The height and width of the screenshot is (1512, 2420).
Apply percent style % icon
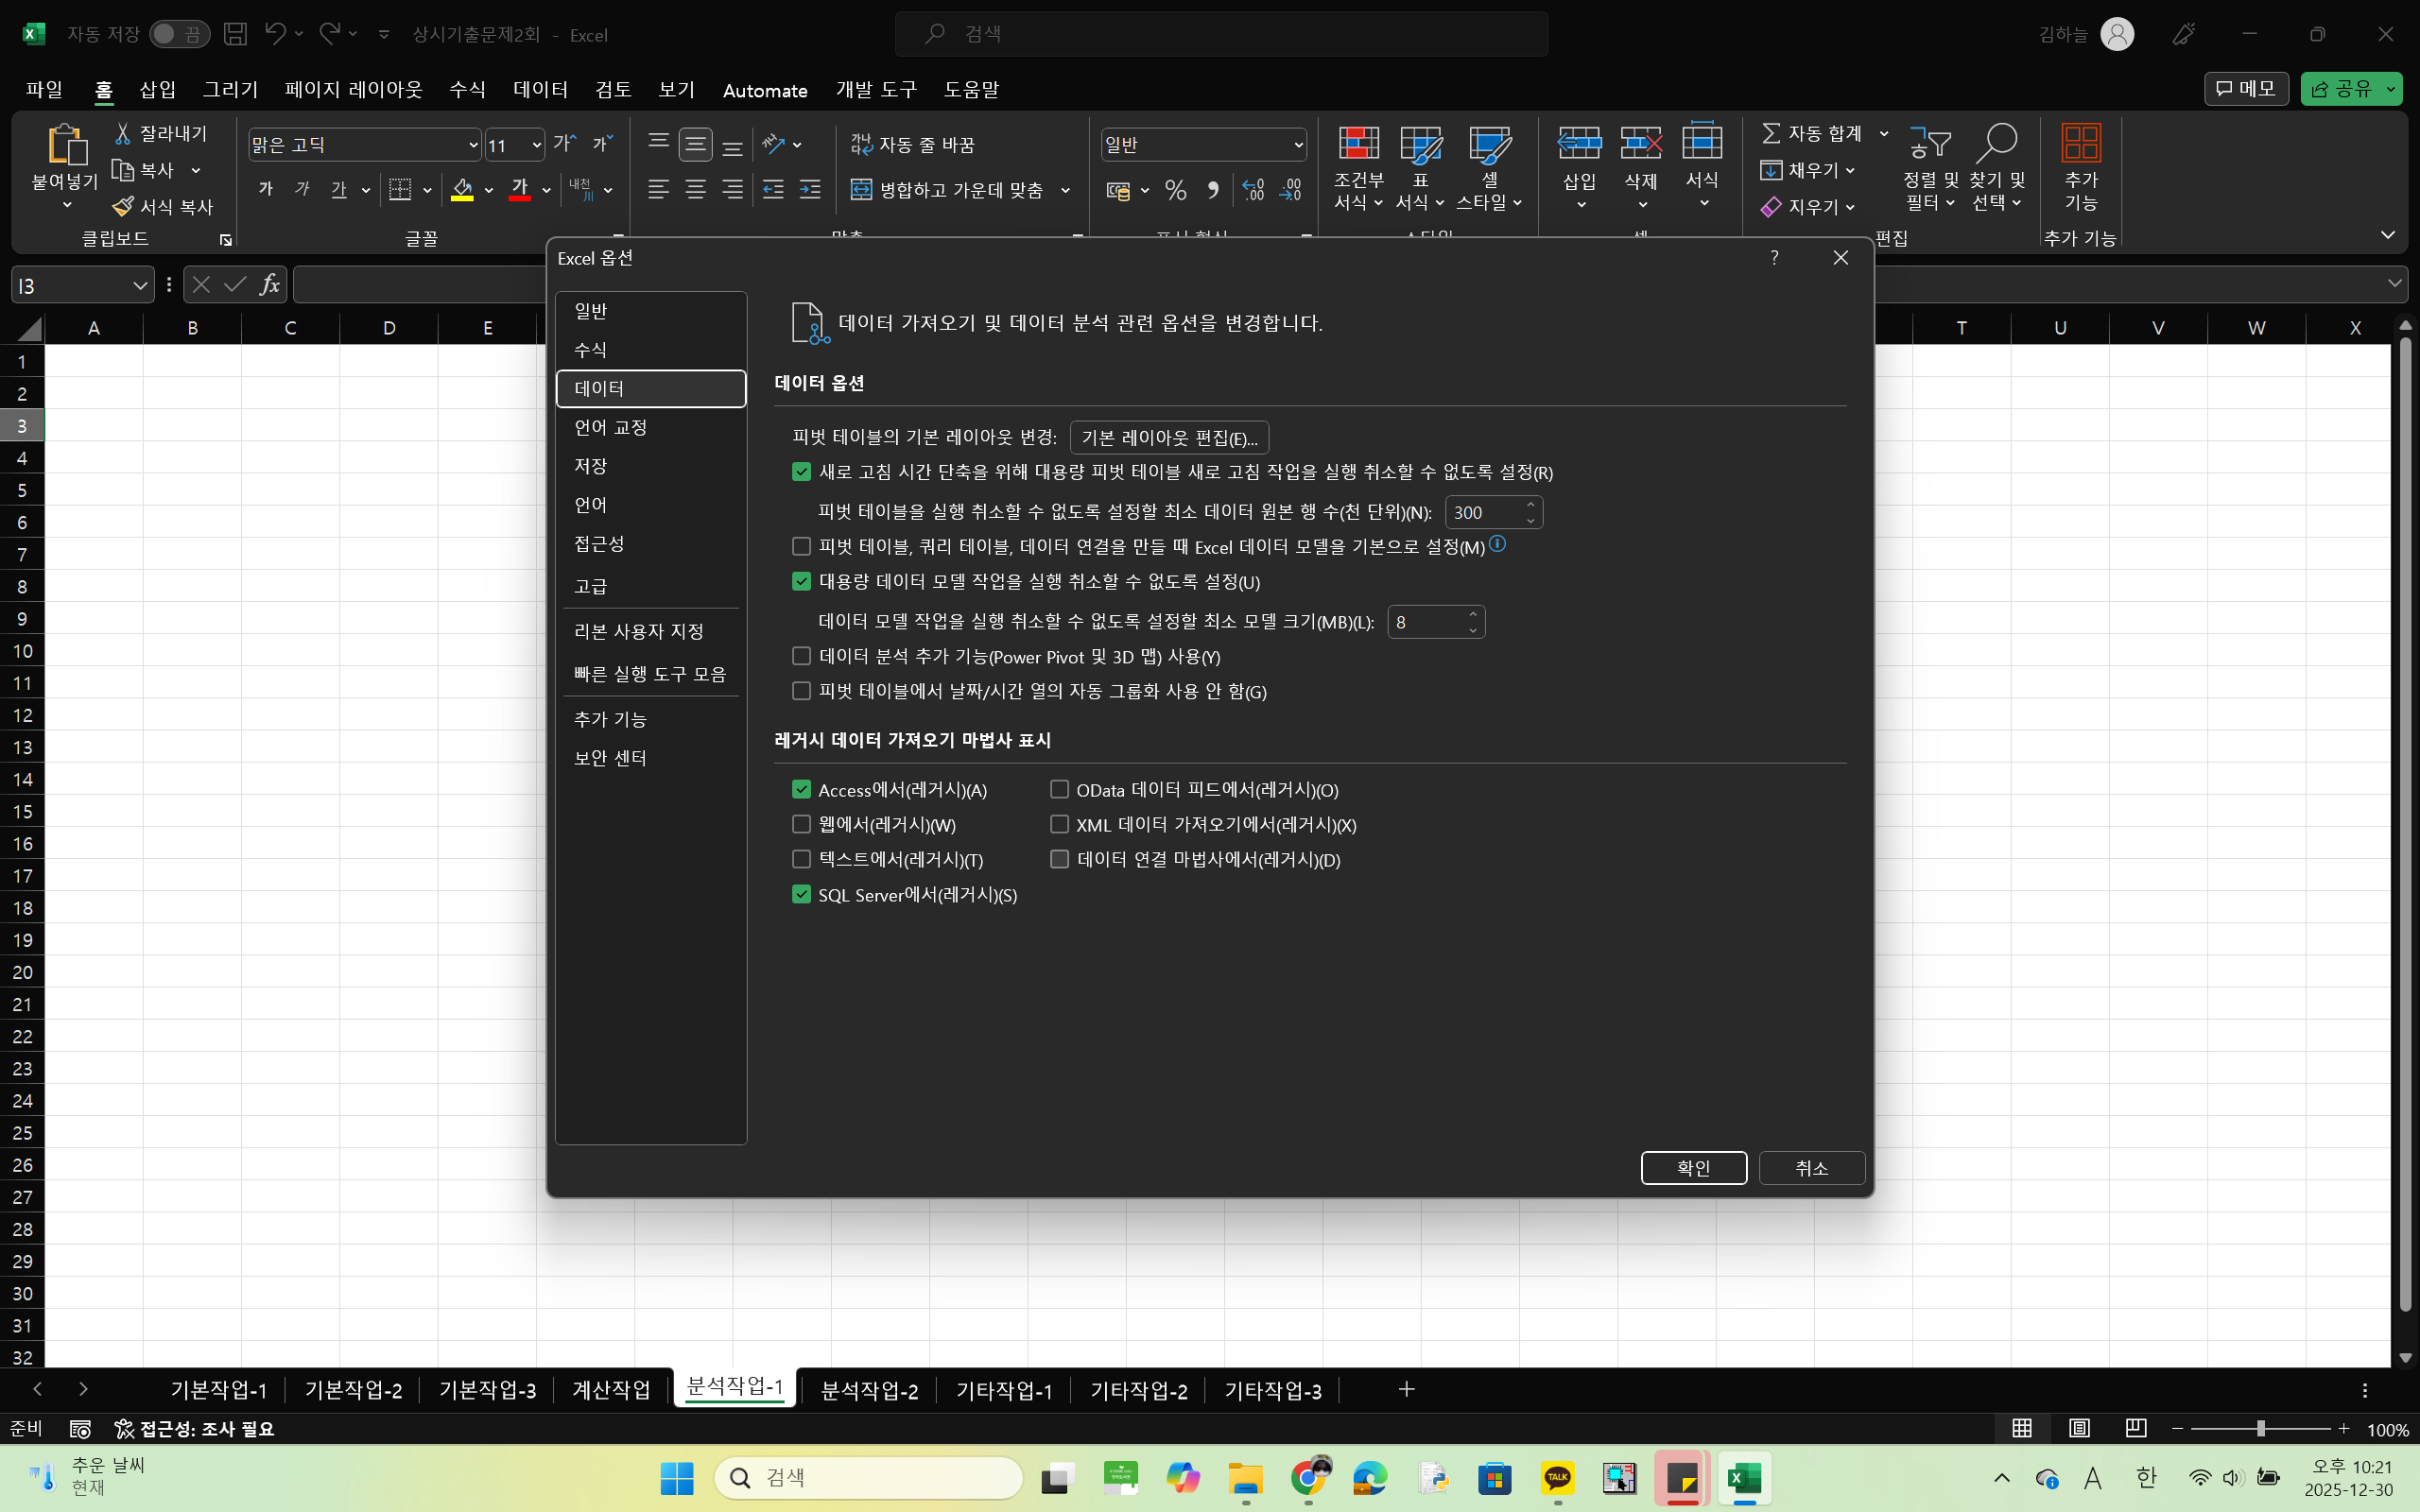1176,189
